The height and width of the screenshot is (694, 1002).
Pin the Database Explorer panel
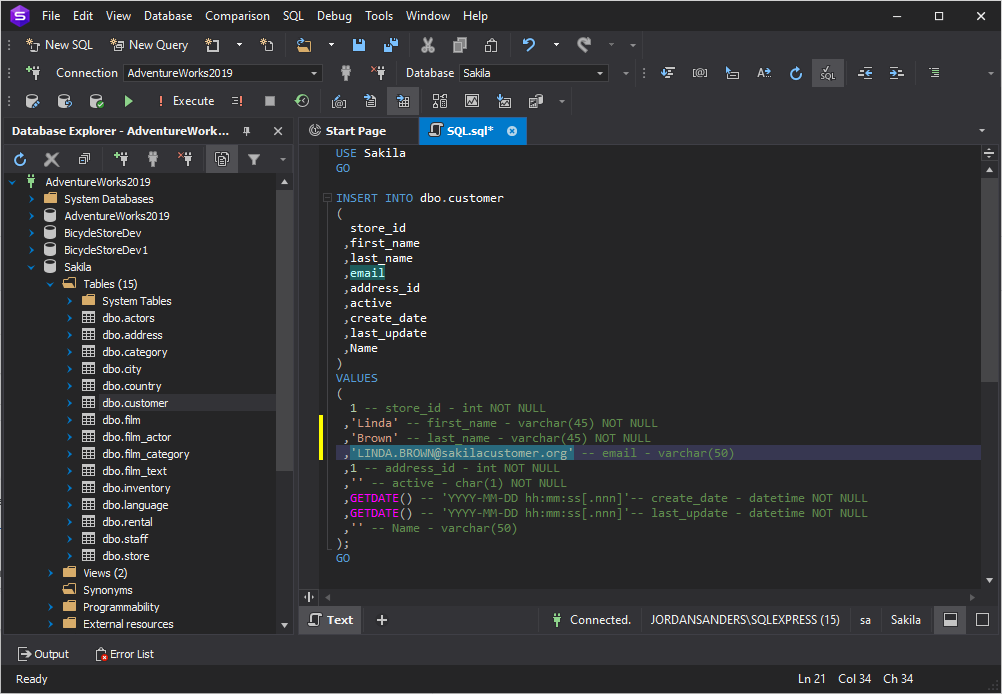point(247,131)
